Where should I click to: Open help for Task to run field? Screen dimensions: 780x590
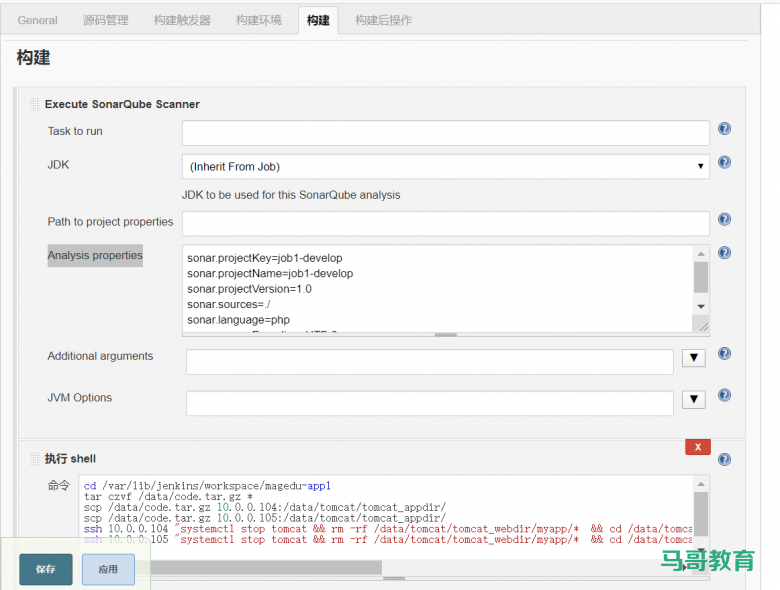click(724, 129)
